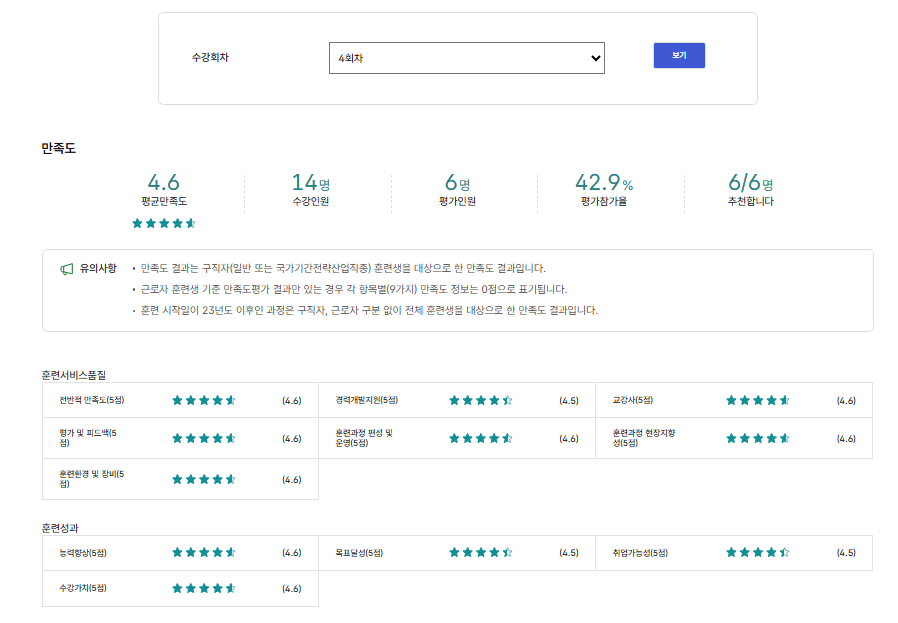Click the star rating for 평가 및 피드백
898x623 pixels.
pos(204,438)
